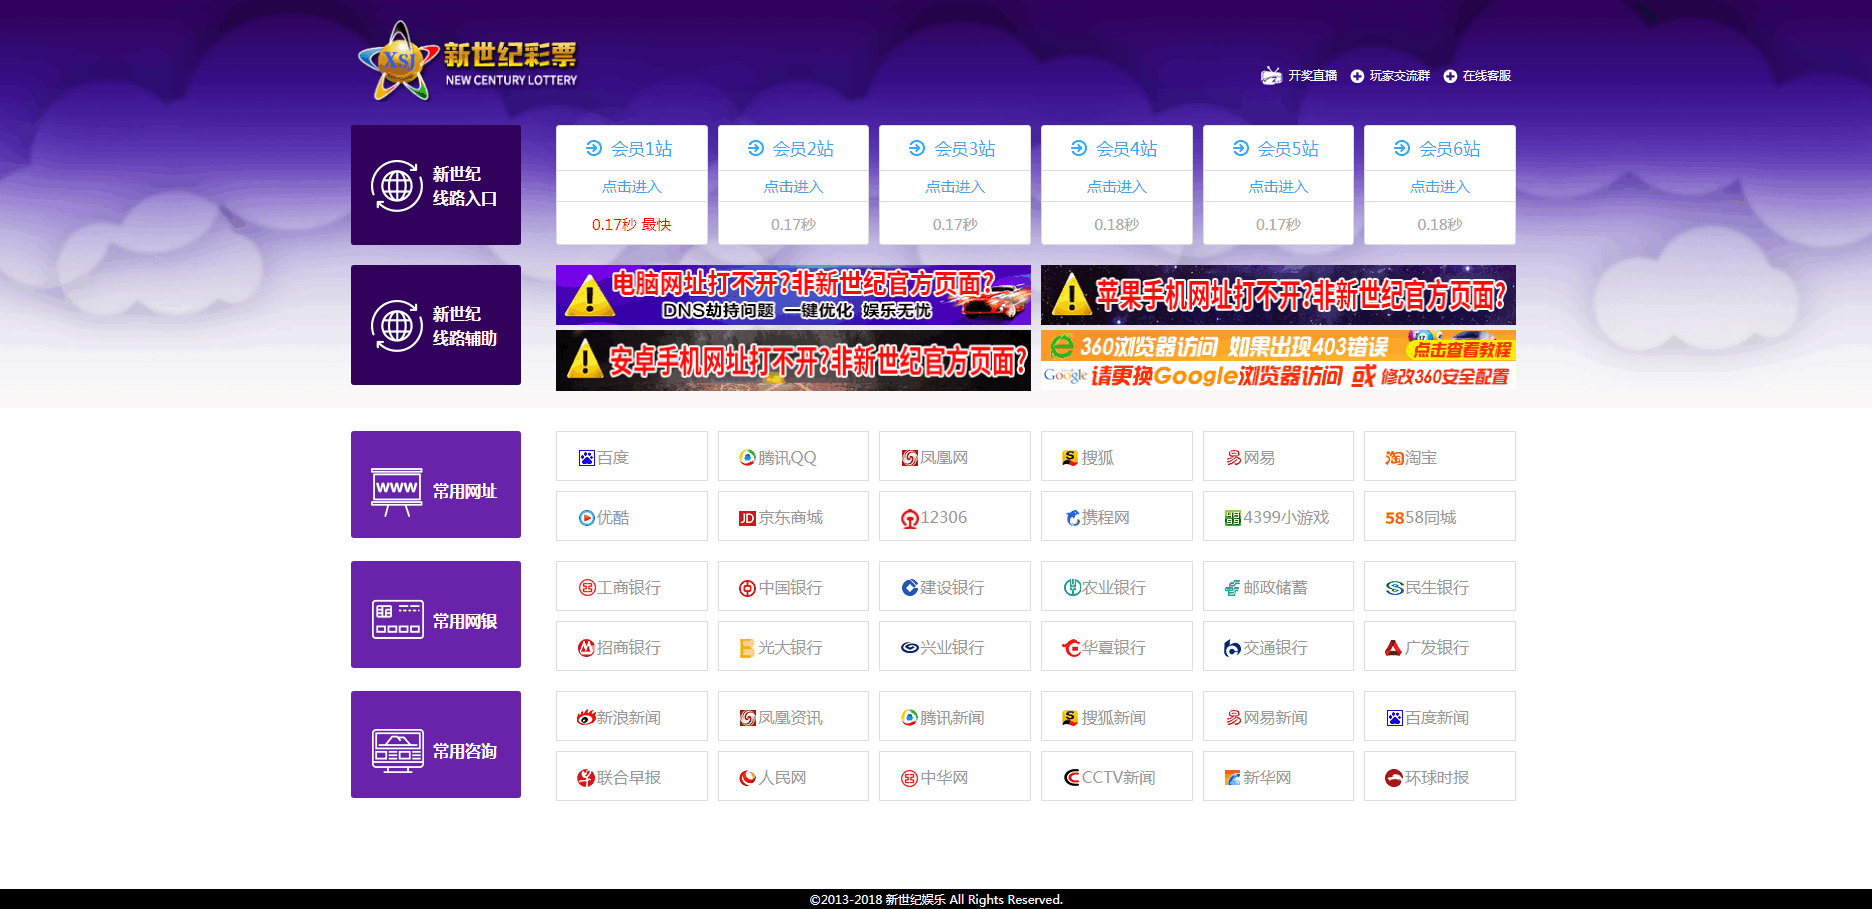Click the live draw broadcast TV icon
This screenshot has width=1872, height=909.
[1270, 74]
